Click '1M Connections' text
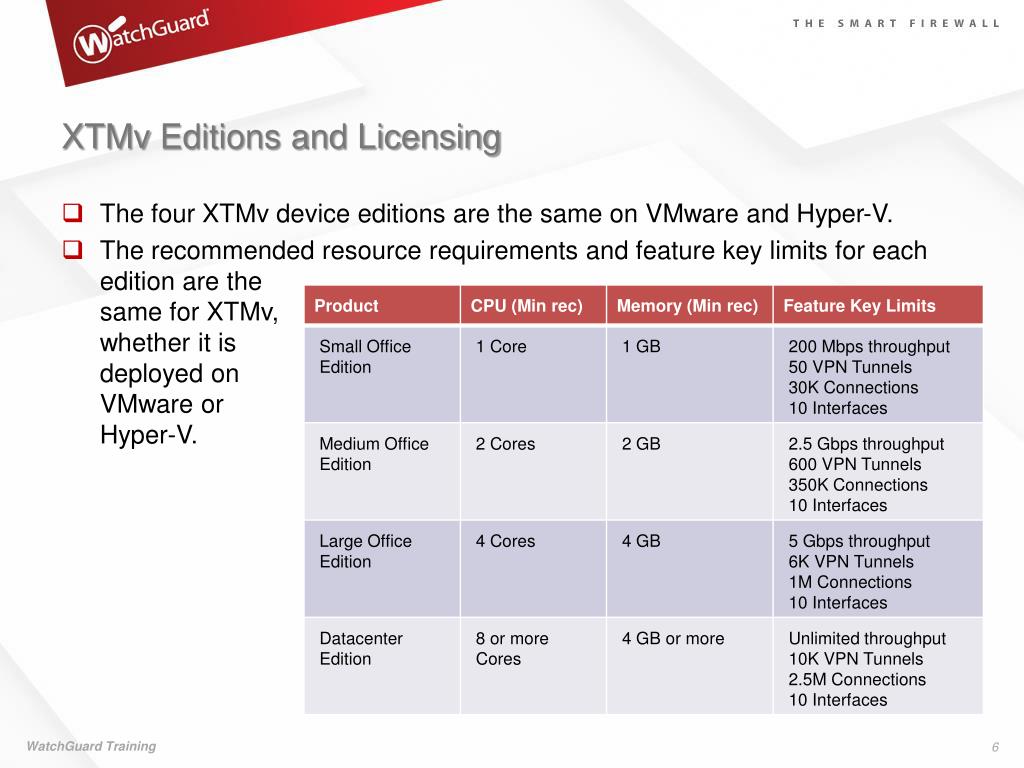 tap(850, 582)
